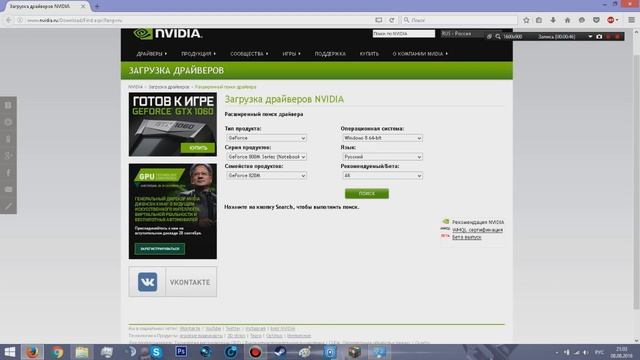Click the taskbar clock
The image size is (640, 360).
coord(621,352)
